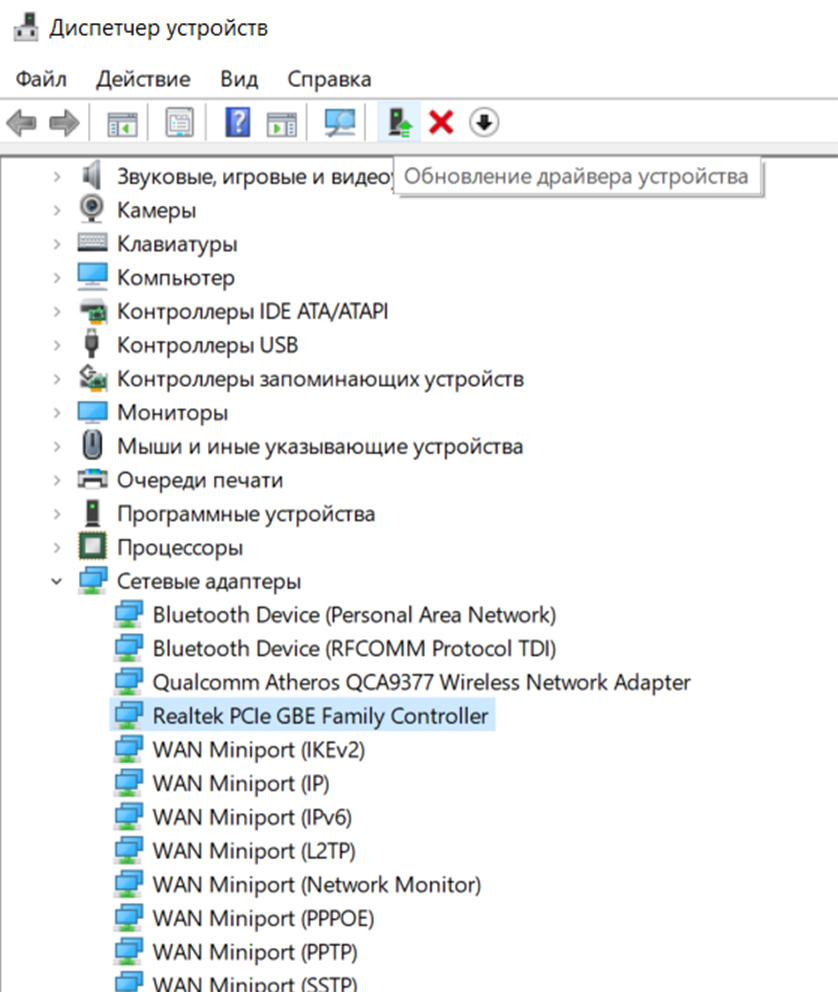Expand the Контроллеры USB category
Image resolution: width=838 pixels, height=992 pixels.
(56, 345)
